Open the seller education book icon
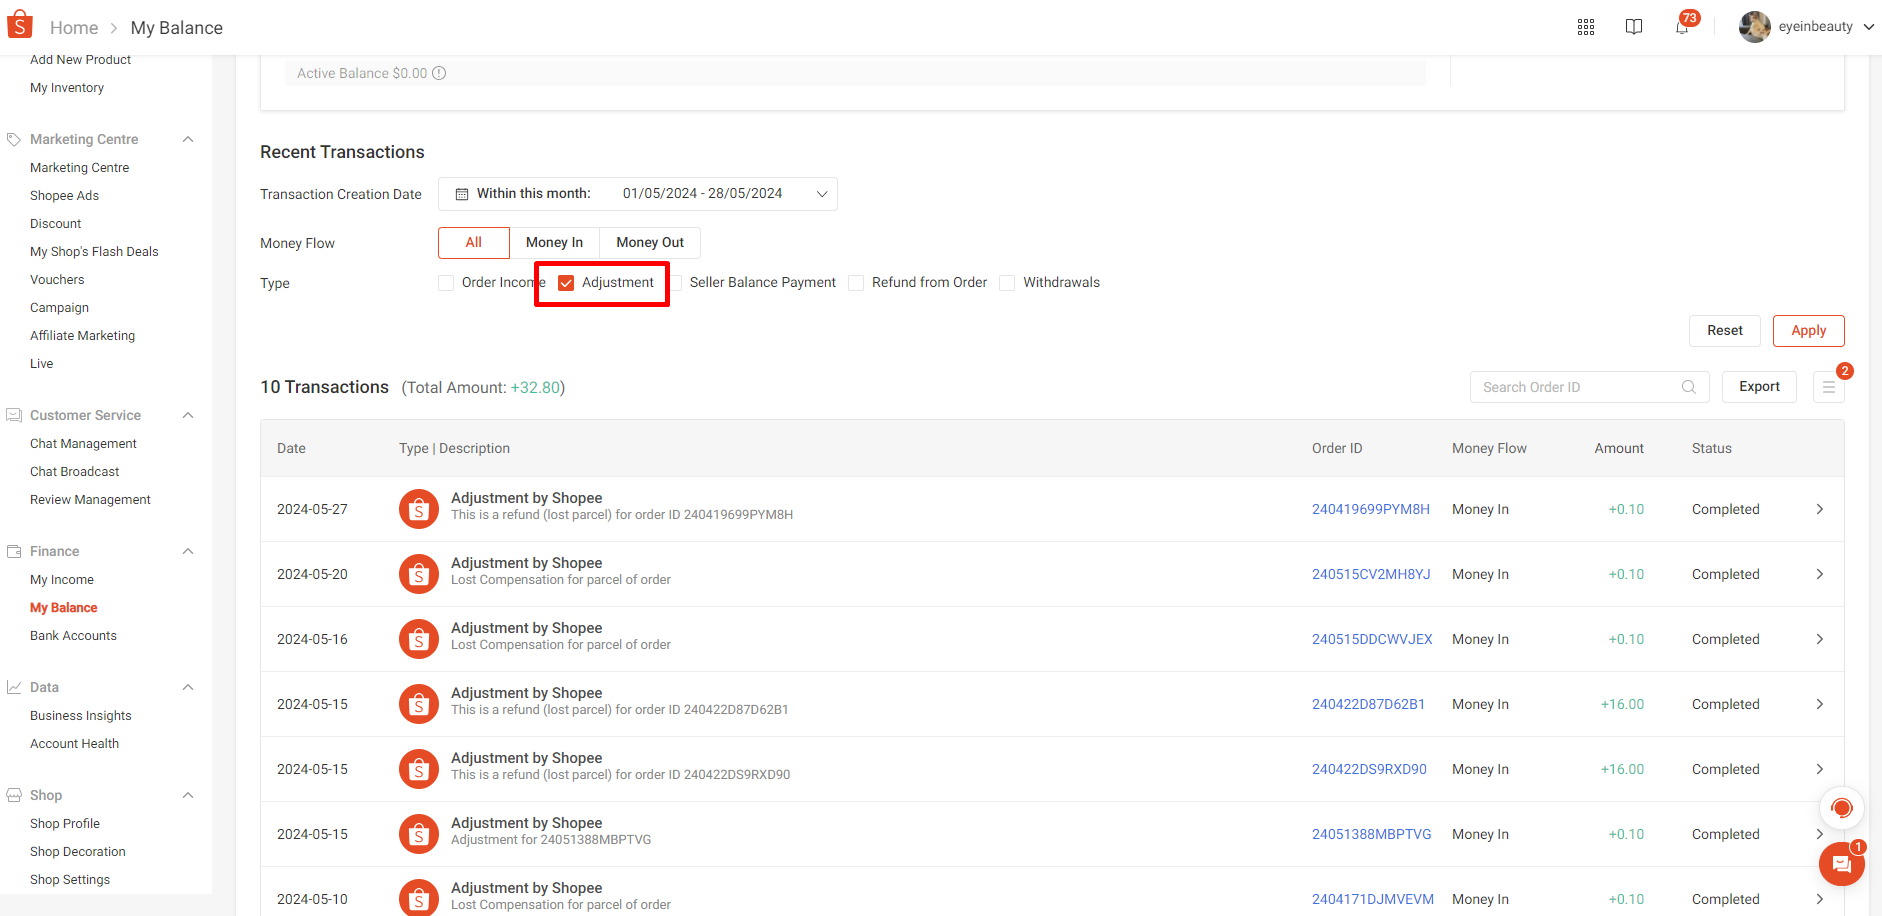This screenshot has width=1882, height=916. [x=1634, y=27]
